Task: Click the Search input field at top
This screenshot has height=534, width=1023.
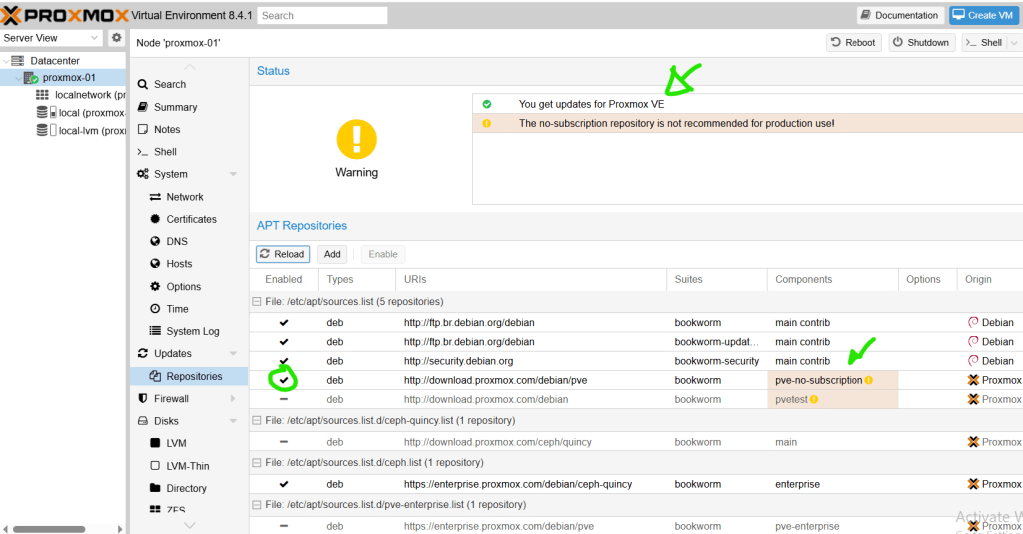Action: click(x=322, y=15)
